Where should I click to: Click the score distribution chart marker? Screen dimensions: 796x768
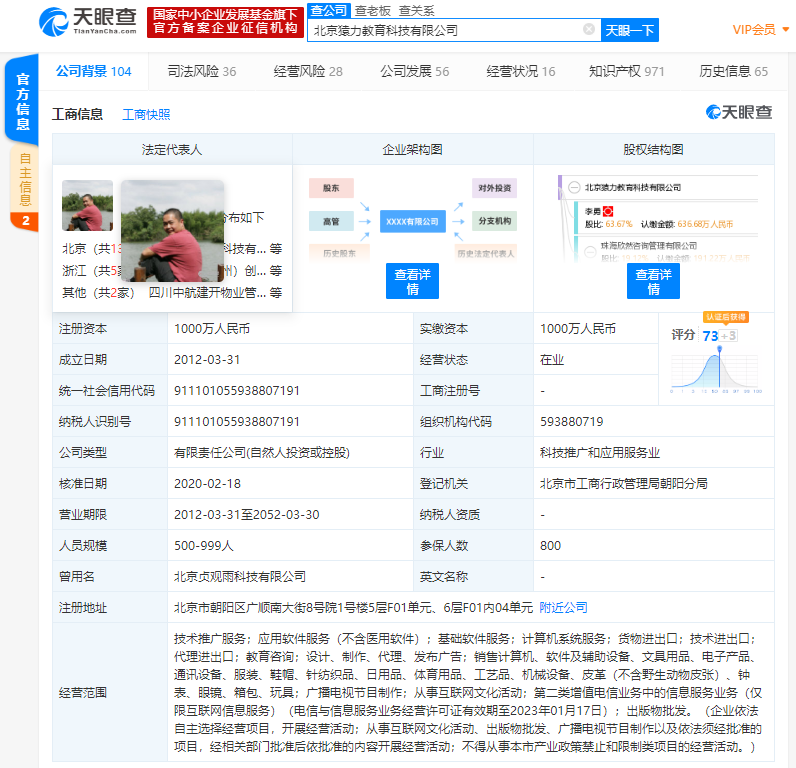point(719,349)
